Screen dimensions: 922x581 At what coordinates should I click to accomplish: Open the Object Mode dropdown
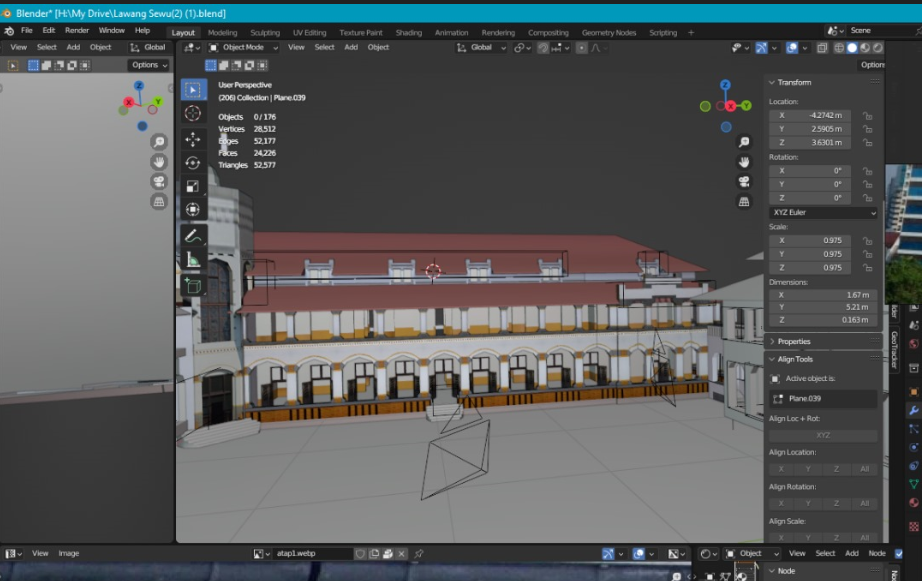coord(243,47)
